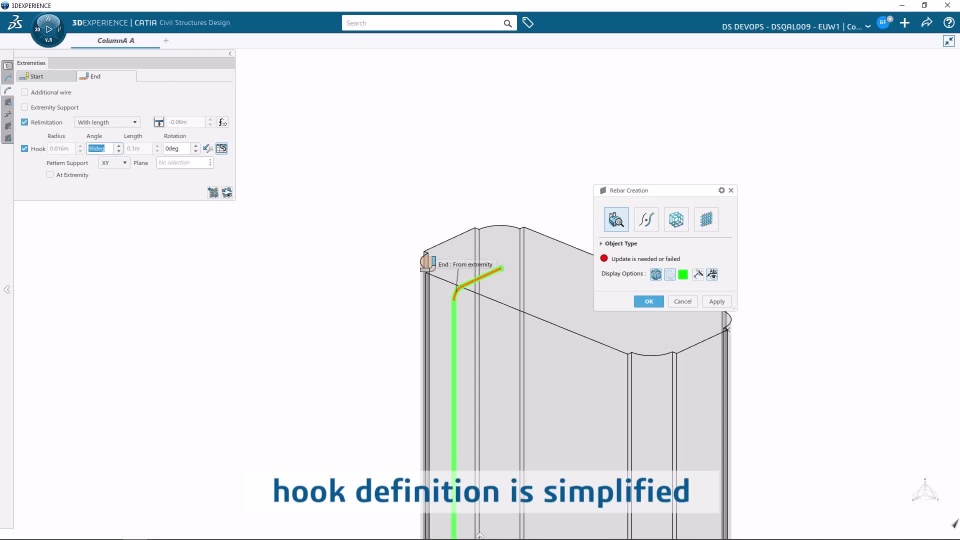Open the Pattern Support XY dropdown
The height and width of the screenshot is (540, 960).
point(114,163)
